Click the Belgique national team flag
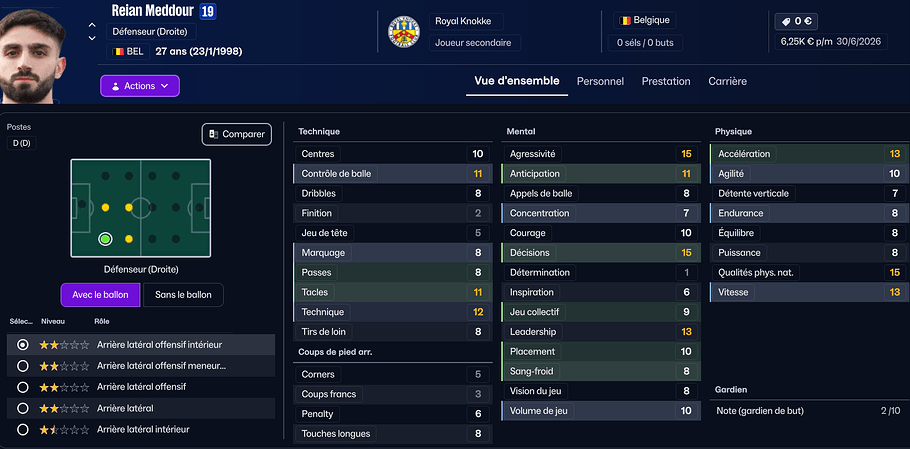Screen dimensions: 910x449 [625, 20]
